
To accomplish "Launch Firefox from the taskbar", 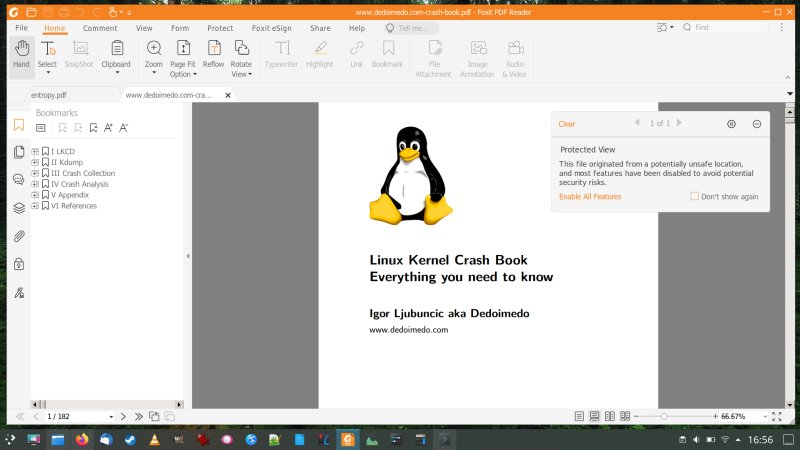I will [81, 439].
